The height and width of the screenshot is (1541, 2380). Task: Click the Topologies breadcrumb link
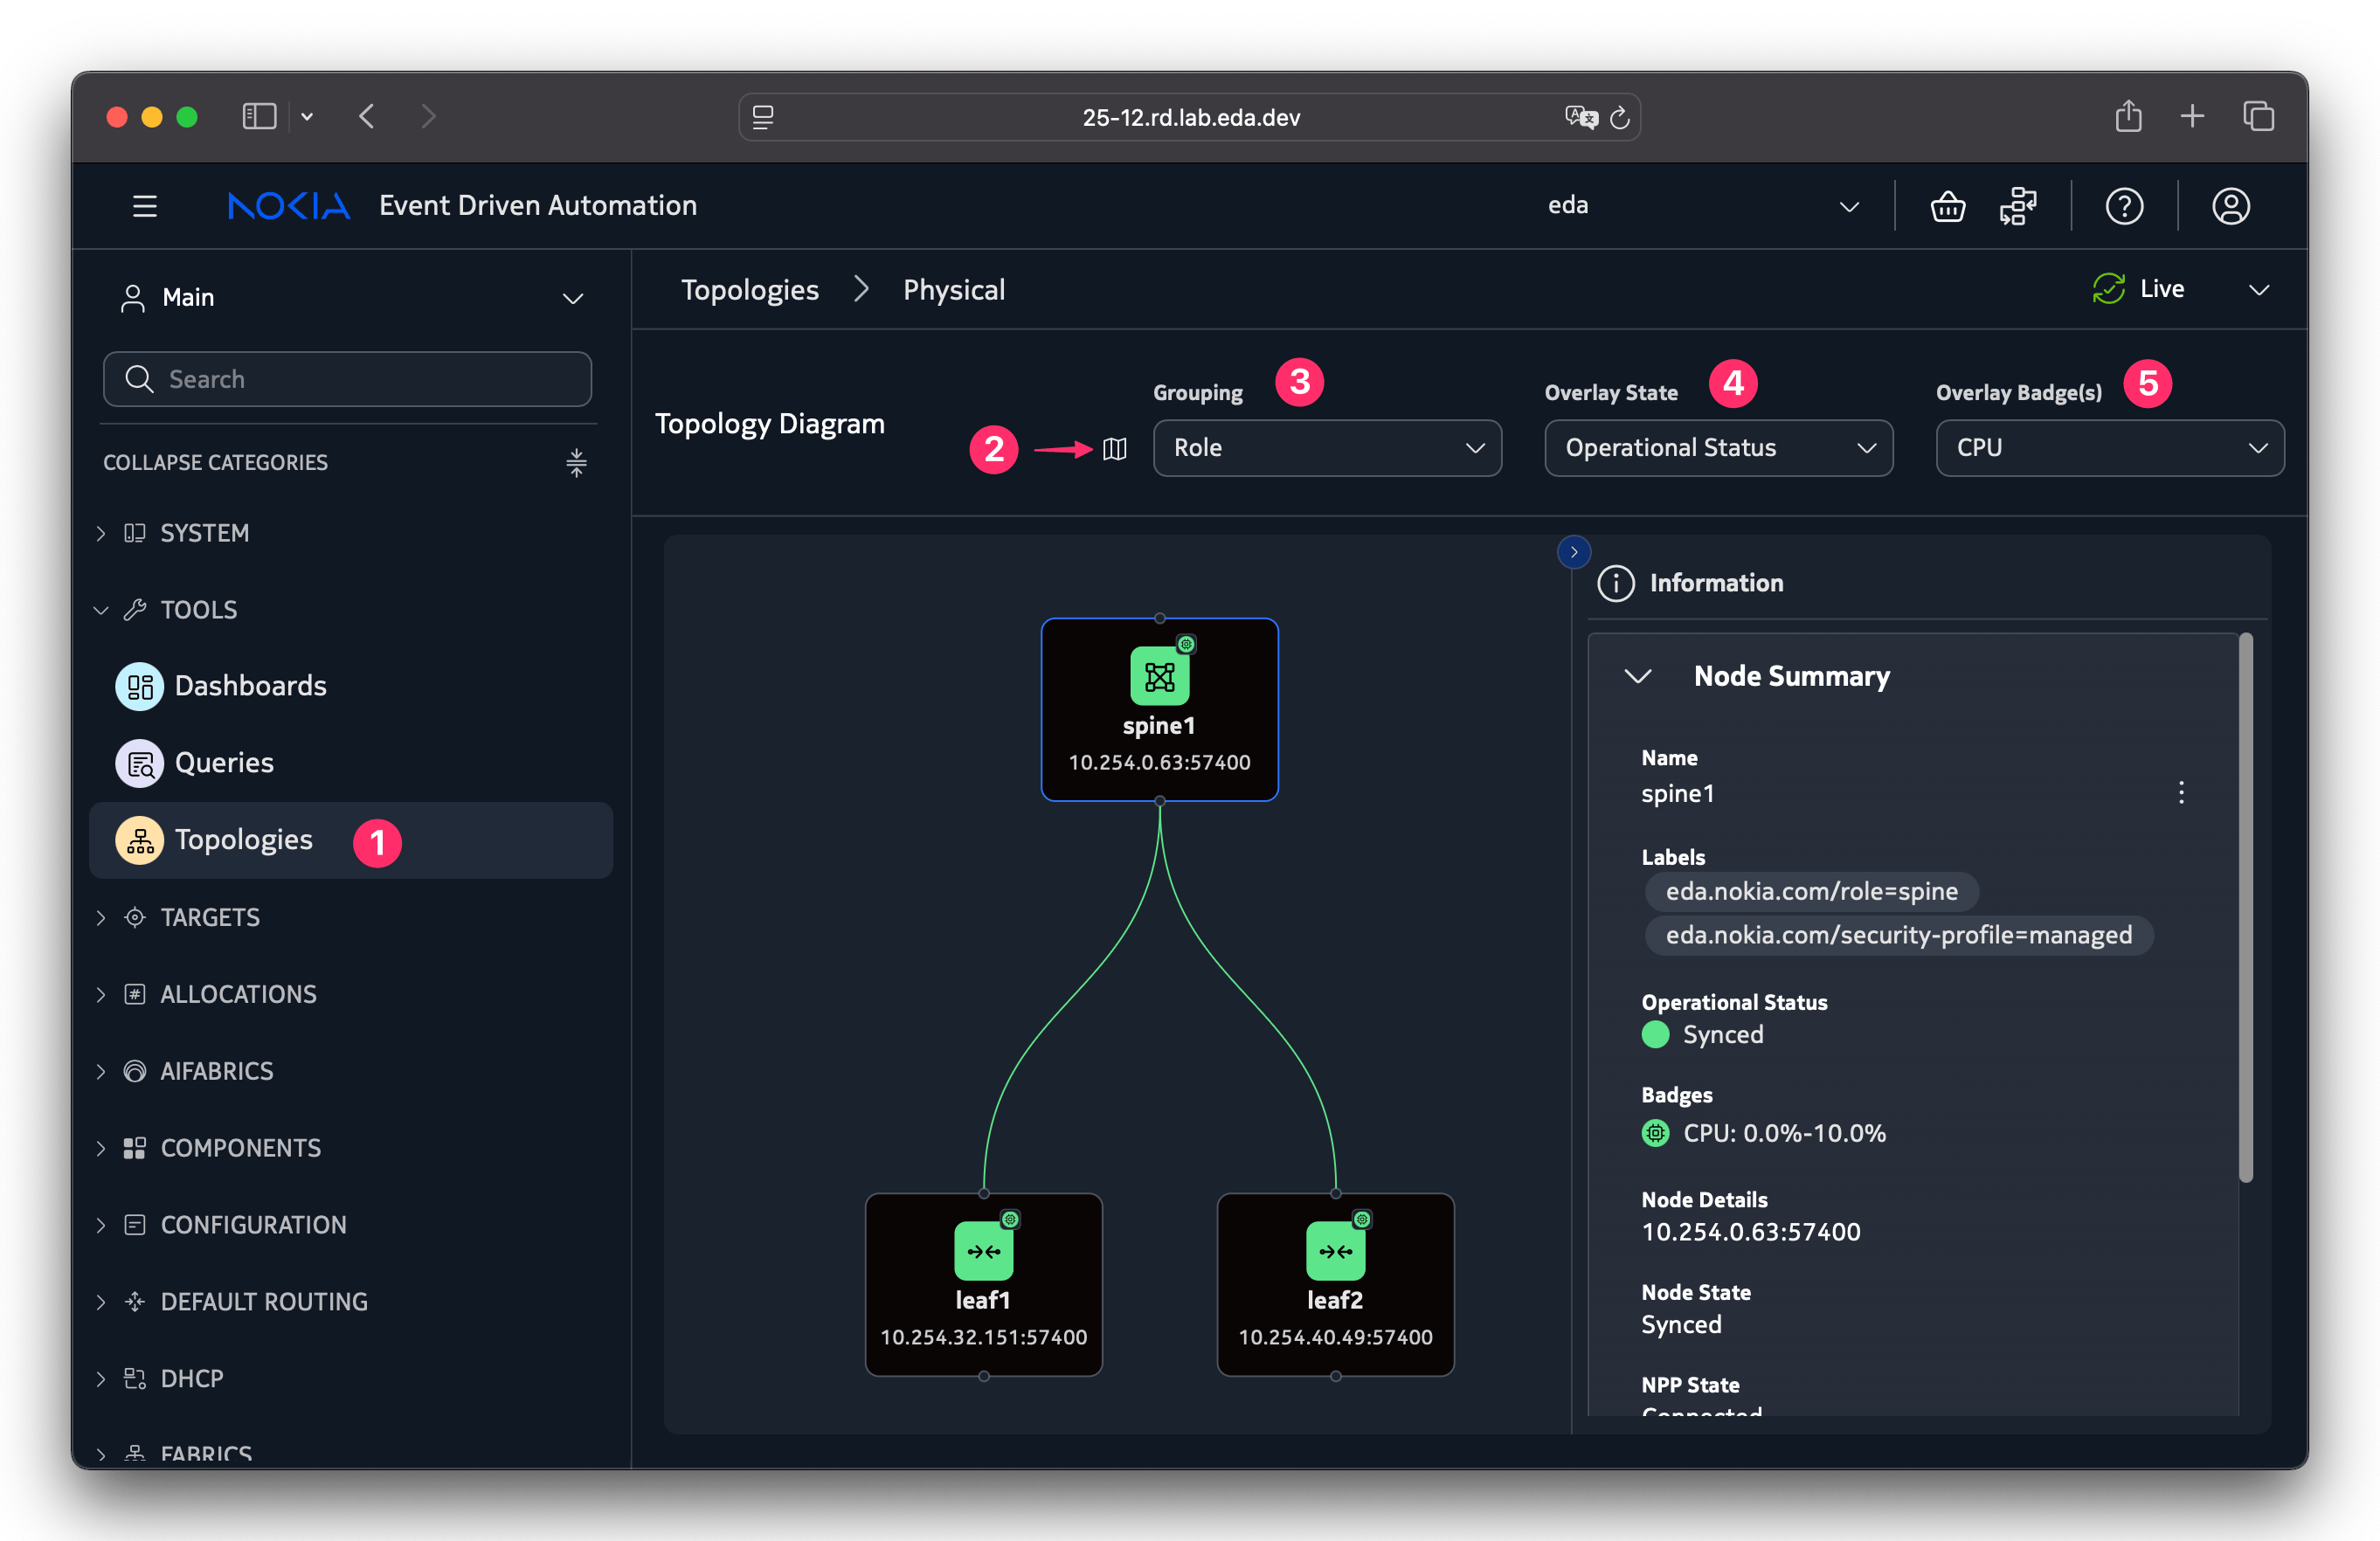click(x=749, y=290)
